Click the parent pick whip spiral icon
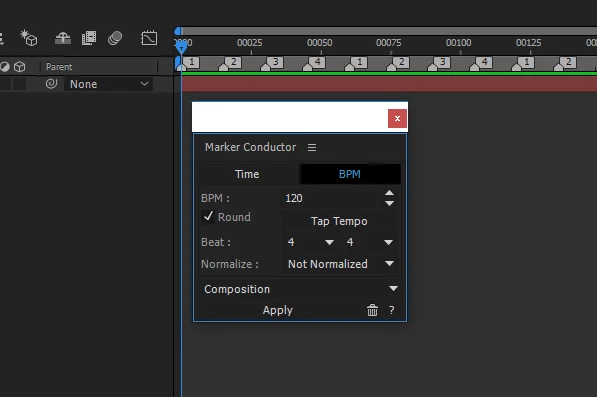 (51, 84)
